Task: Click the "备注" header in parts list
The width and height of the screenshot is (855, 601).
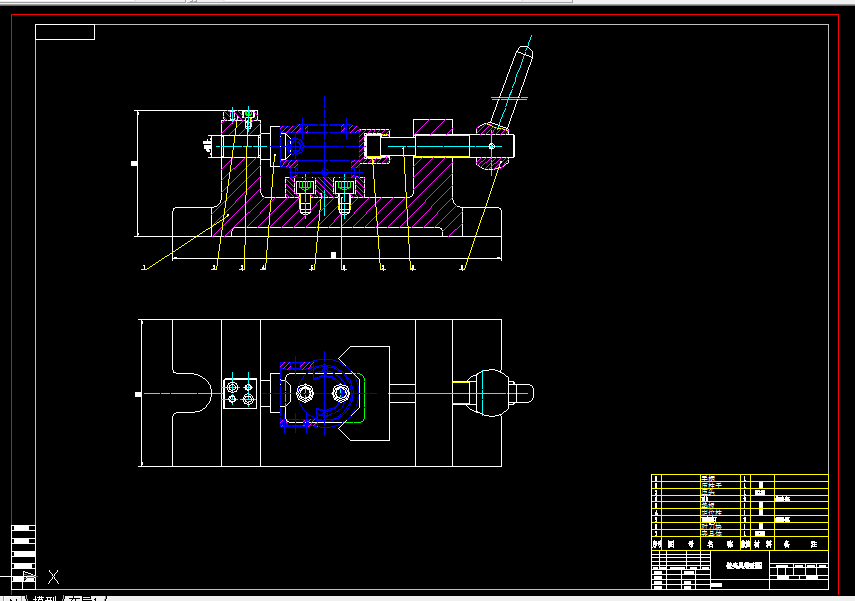Action: 800,544
